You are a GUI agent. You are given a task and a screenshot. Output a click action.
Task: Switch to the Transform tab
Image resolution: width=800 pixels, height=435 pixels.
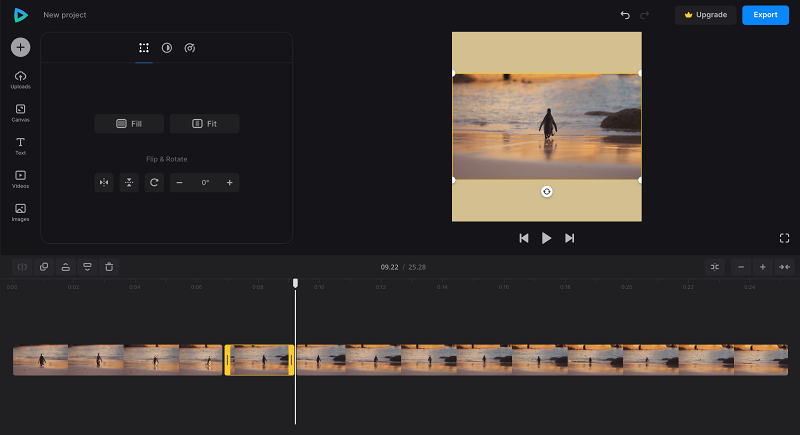(x=144, y=48)
